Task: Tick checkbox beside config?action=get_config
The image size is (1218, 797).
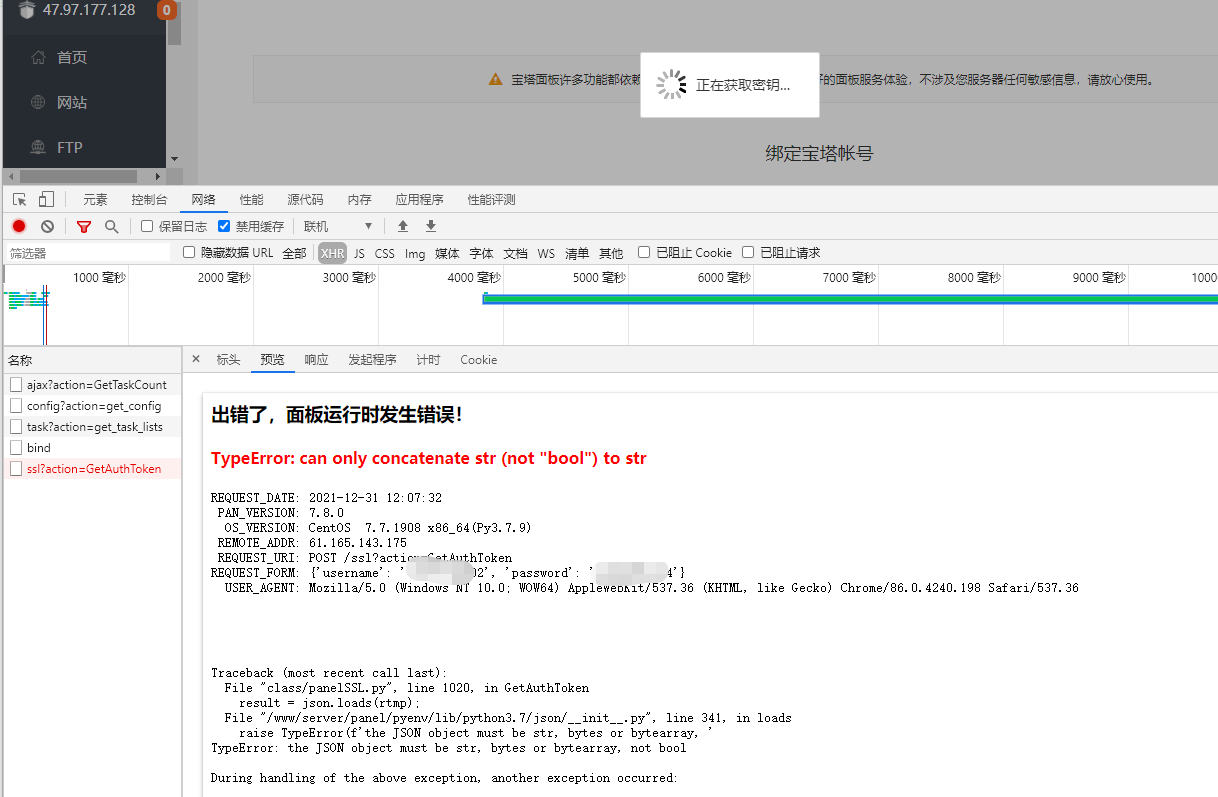Action: pyautogui.click(x=16, y=406)
